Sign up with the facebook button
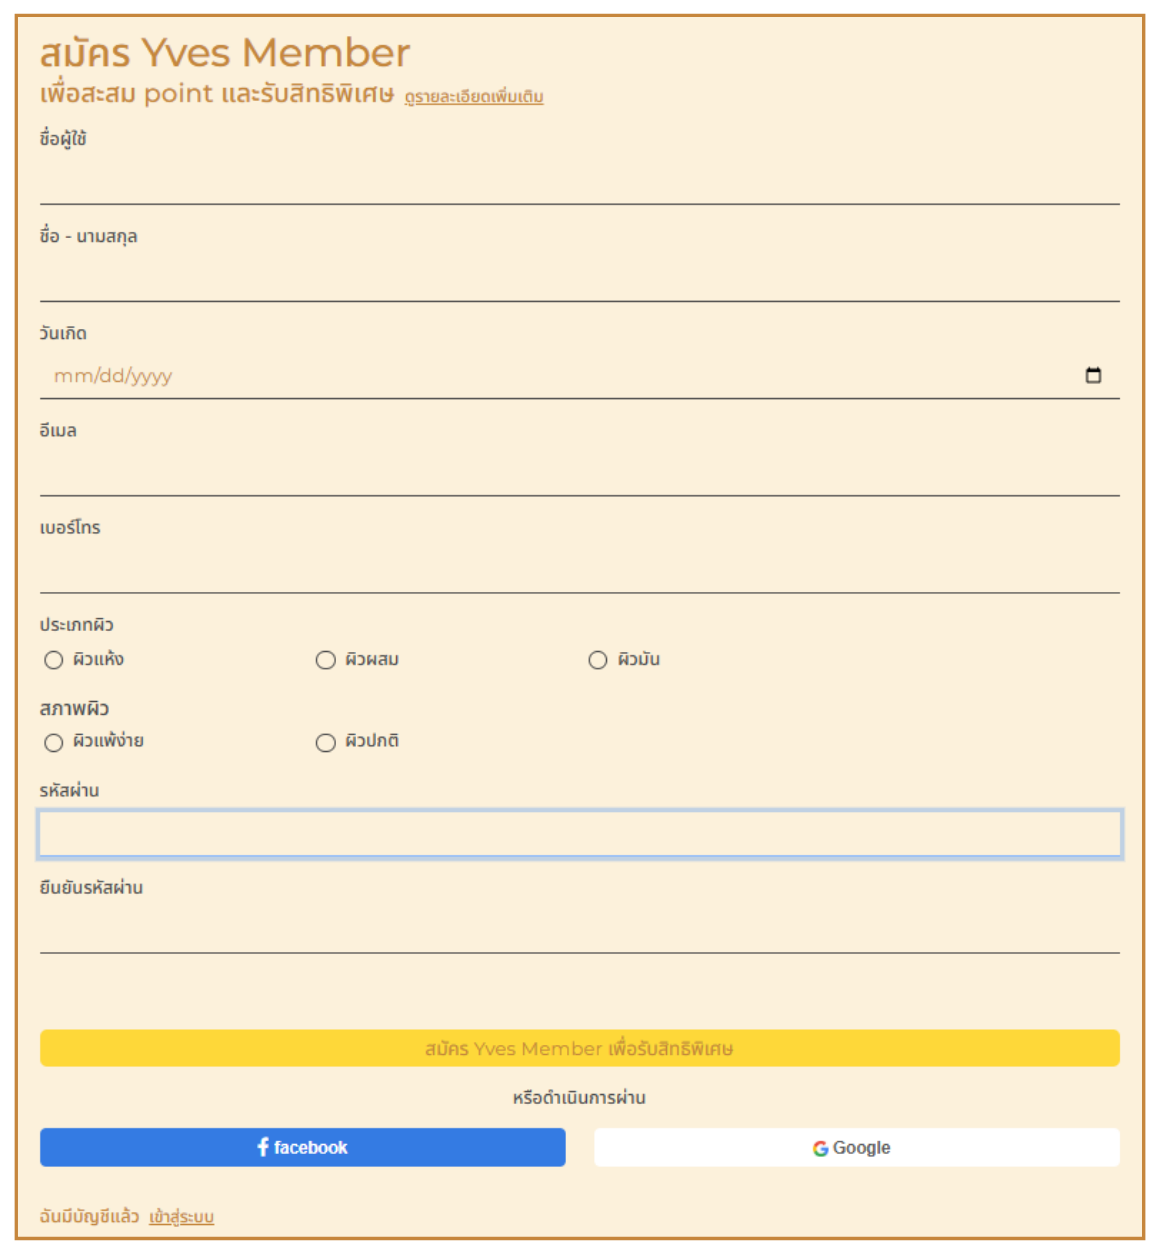The image size is (1167, 1254). pyautogui.click(x=303, y=1147)
